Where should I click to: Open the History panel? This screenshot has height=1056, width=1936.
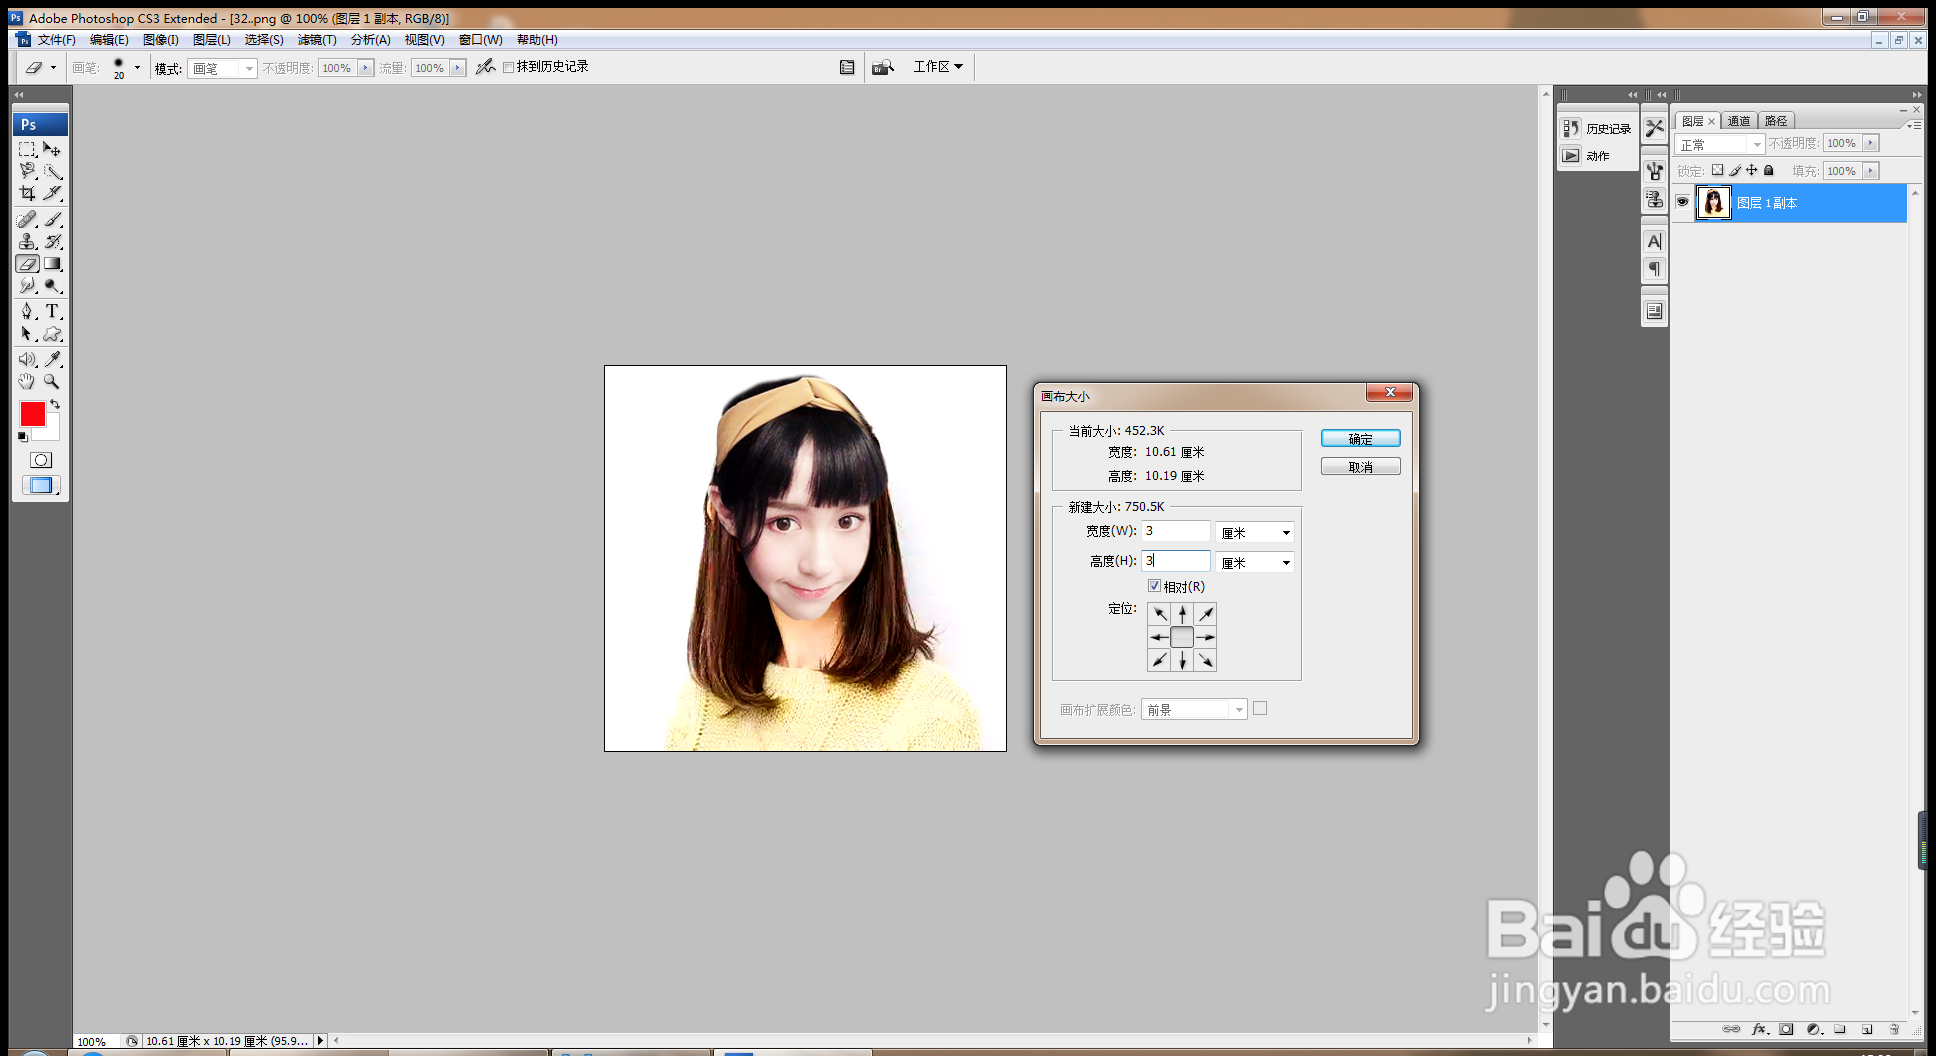coord(1597,129)
